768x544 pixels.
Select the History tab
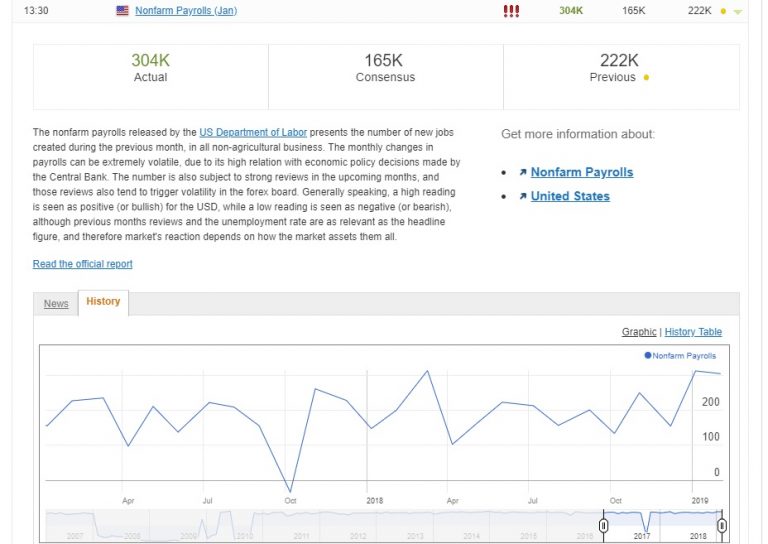coord(103,302)
